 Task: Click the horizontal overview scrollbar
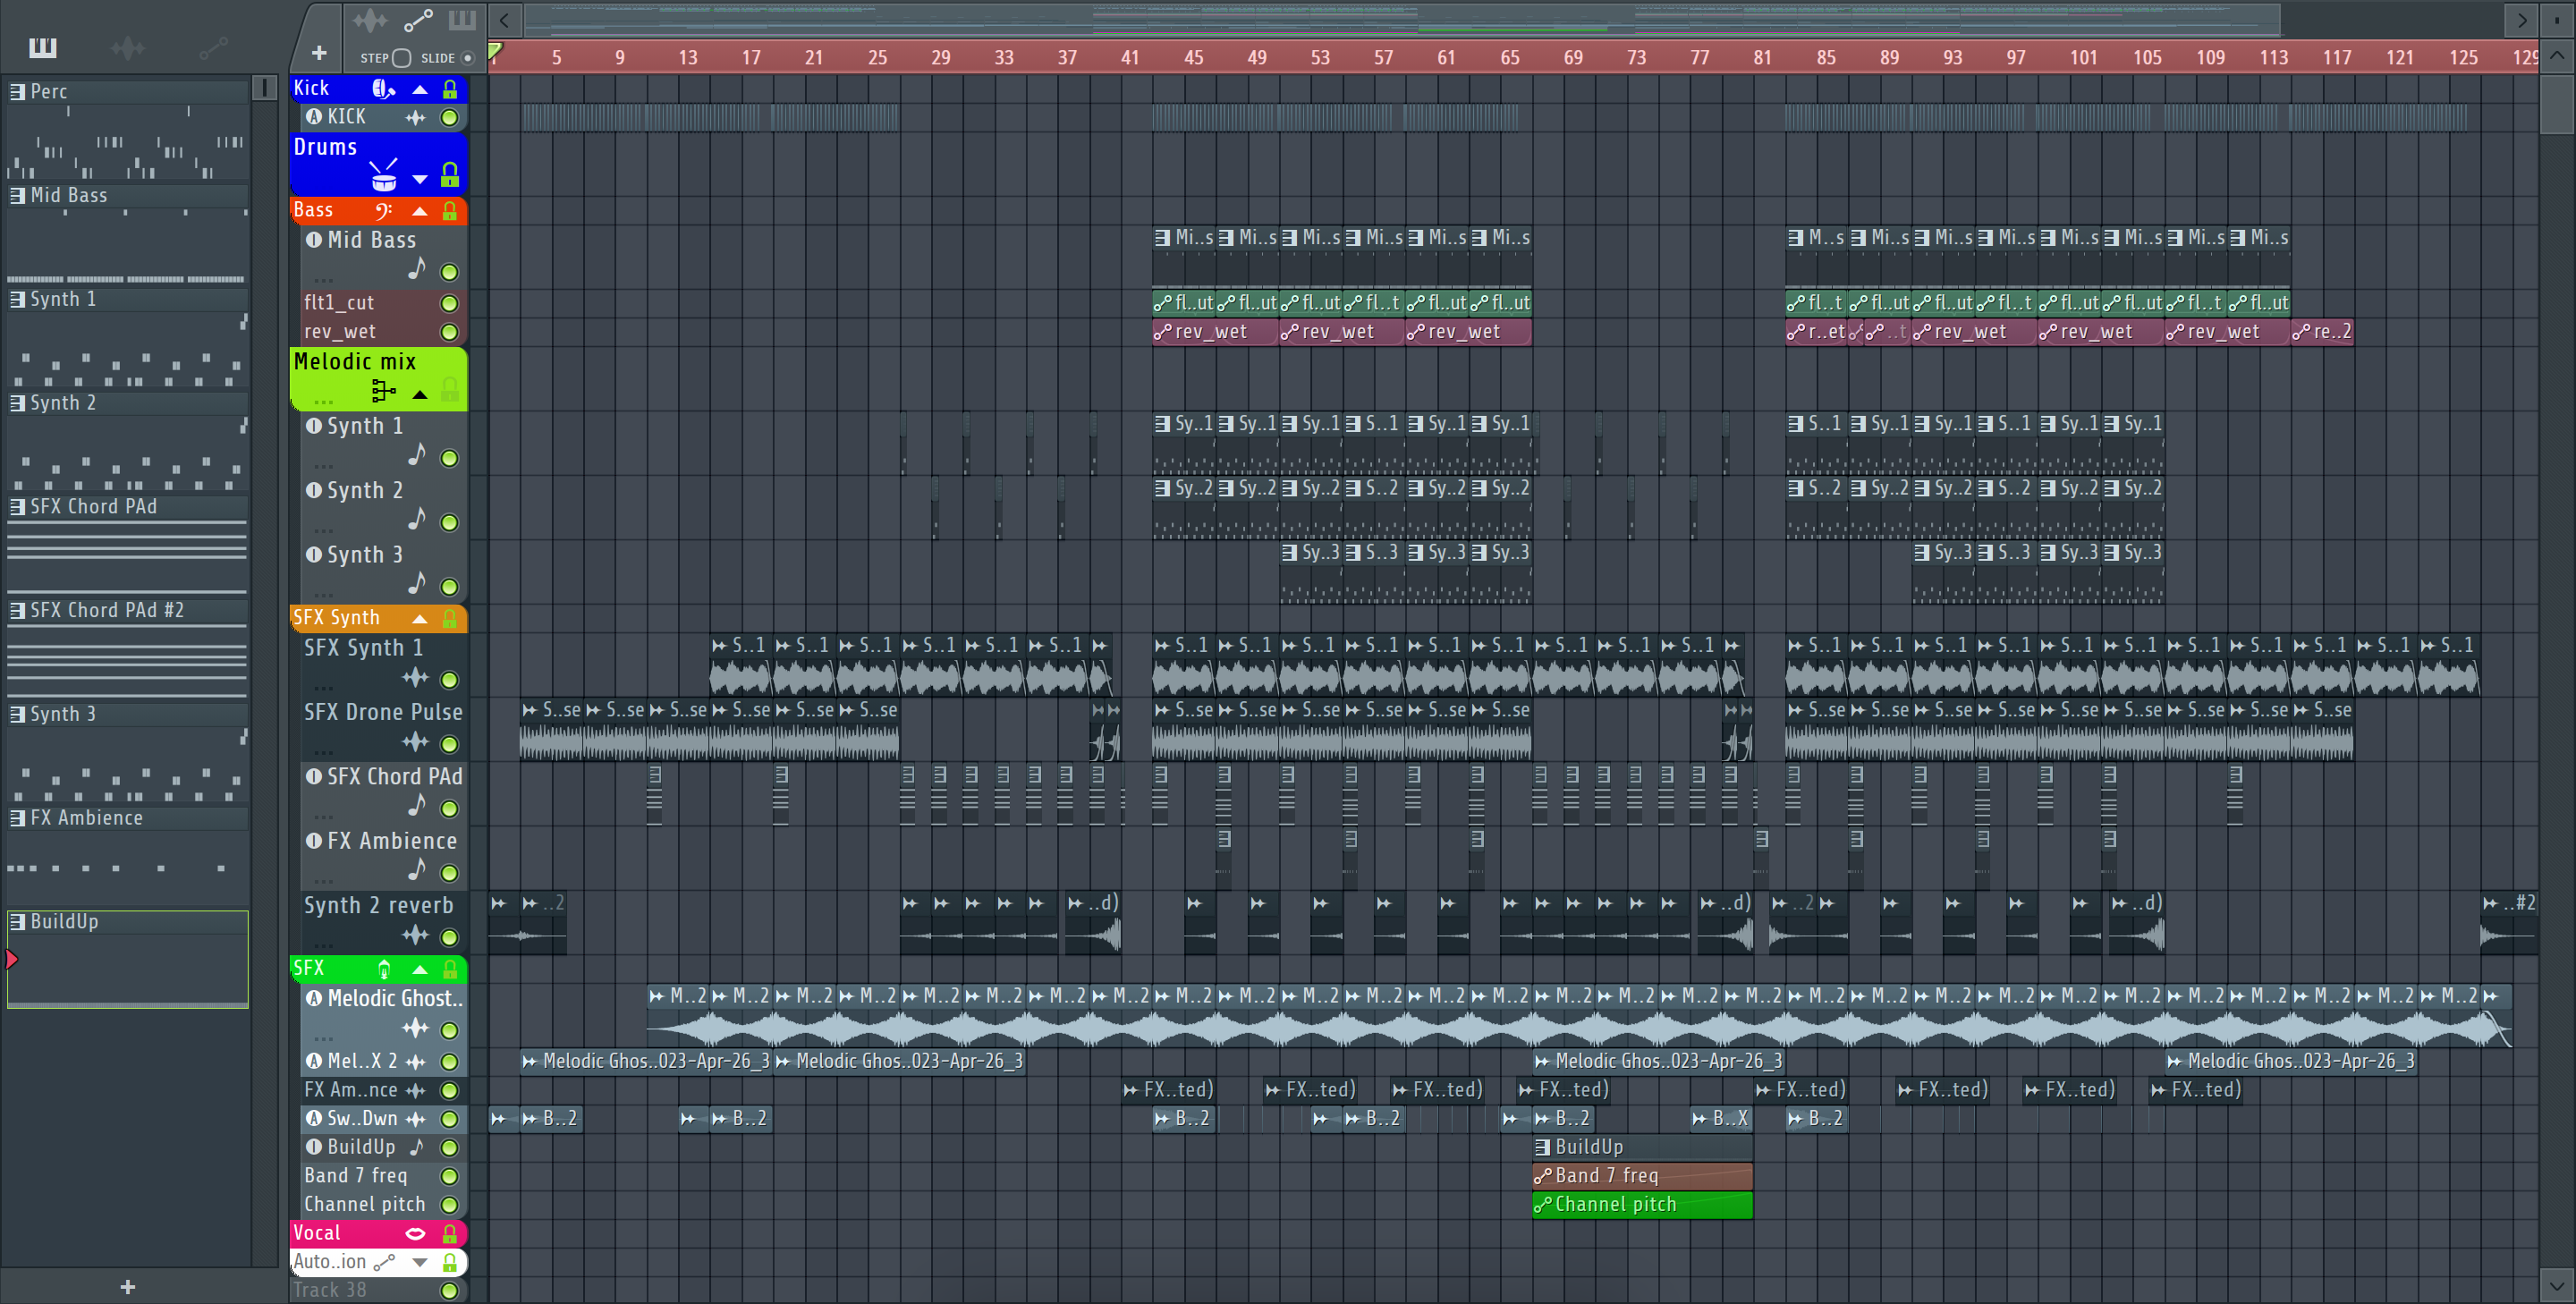[x=1400, y=19]
